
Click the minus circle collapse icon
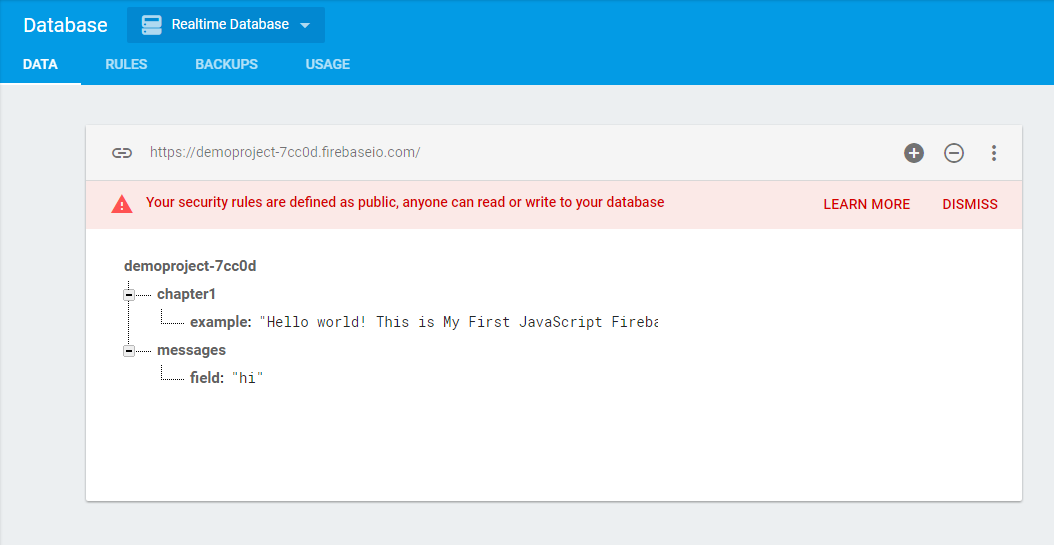click(954, 153)
